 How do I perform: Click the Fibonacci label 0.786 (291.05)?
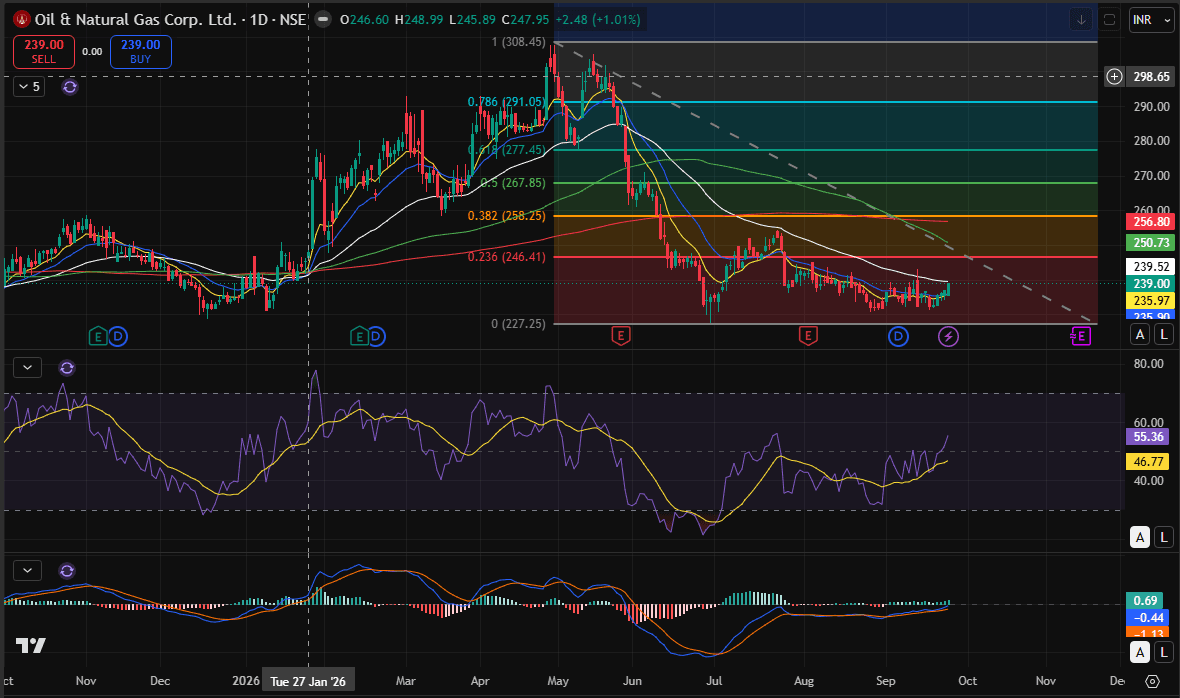[x=506, y=102]
